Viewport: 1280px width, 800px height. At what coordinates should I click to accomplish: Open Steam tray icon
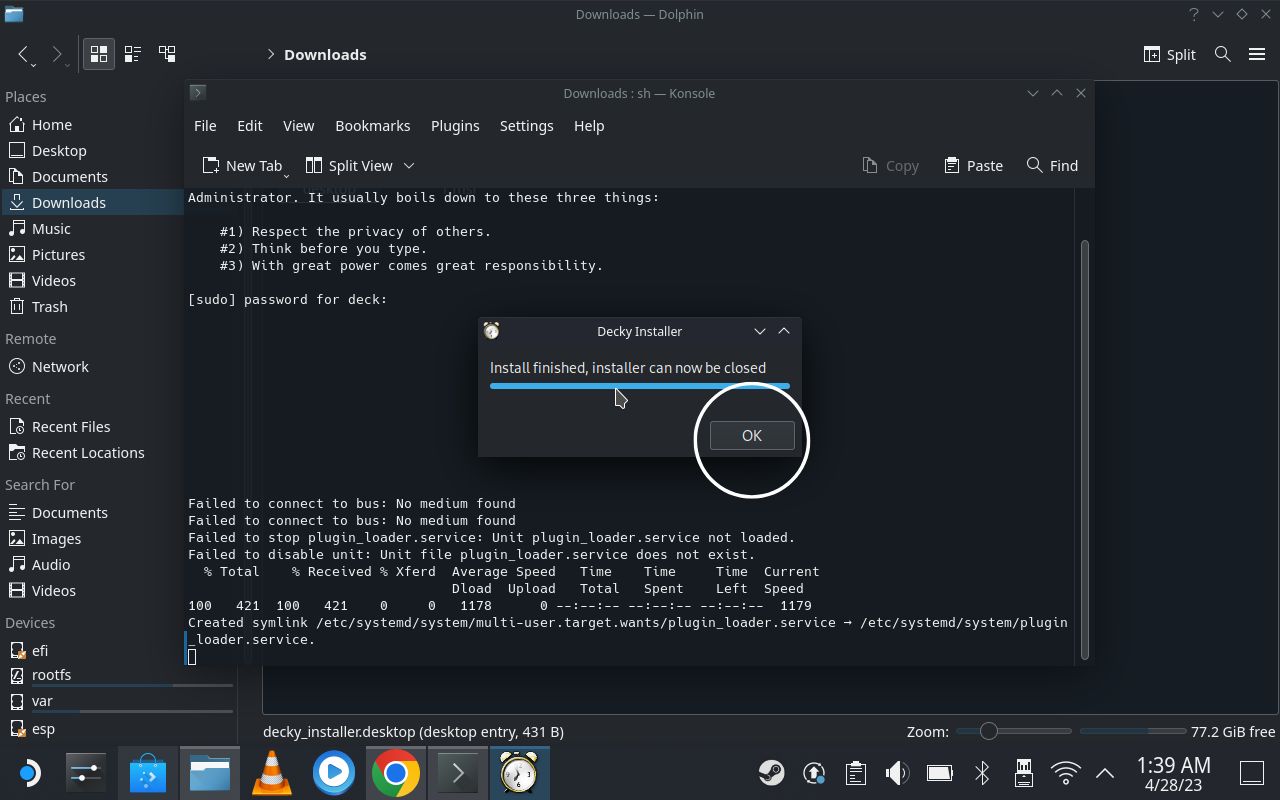[771, 773]
